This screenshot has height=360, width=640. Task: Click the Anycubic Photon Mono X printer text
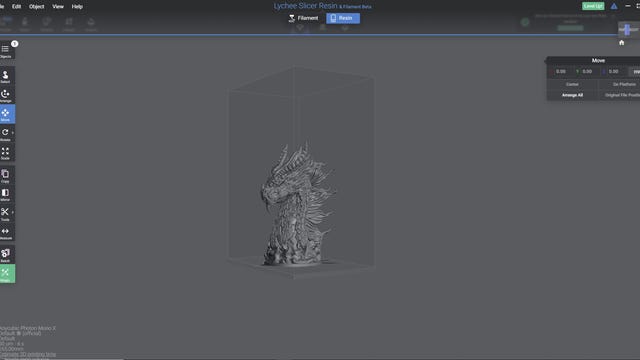click(x=28, y=328)
